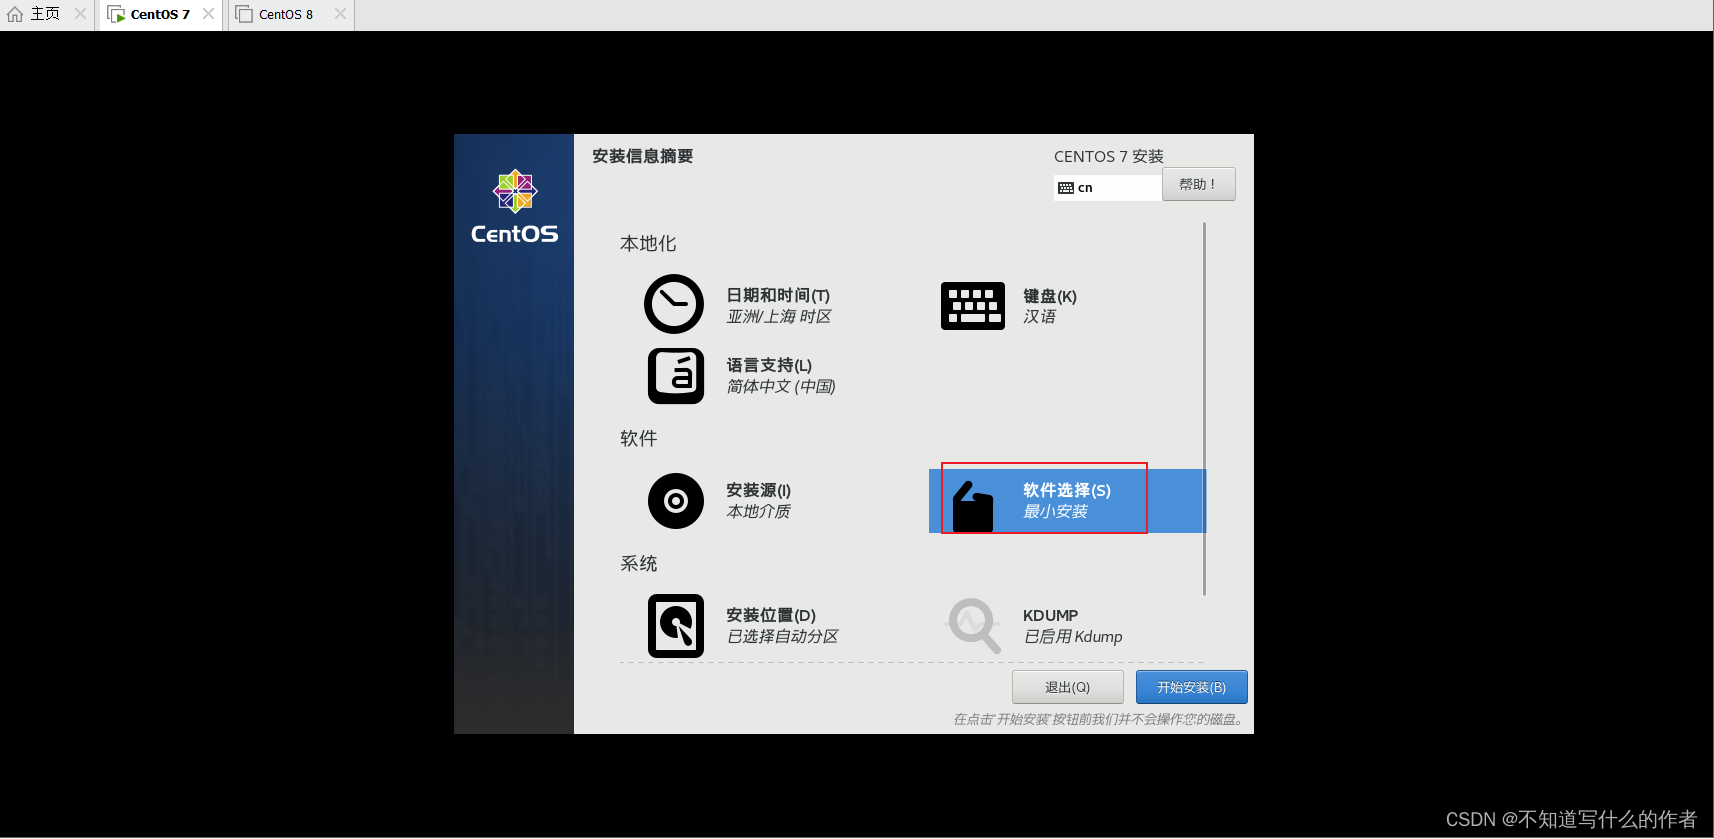Click the home icon on 主页 tab

pos(15,14)
